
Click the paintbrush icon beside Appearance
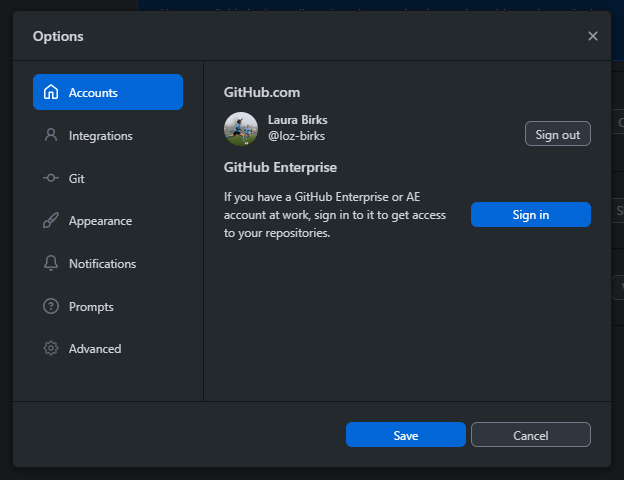pyautogui.click(x=51, y=221)
